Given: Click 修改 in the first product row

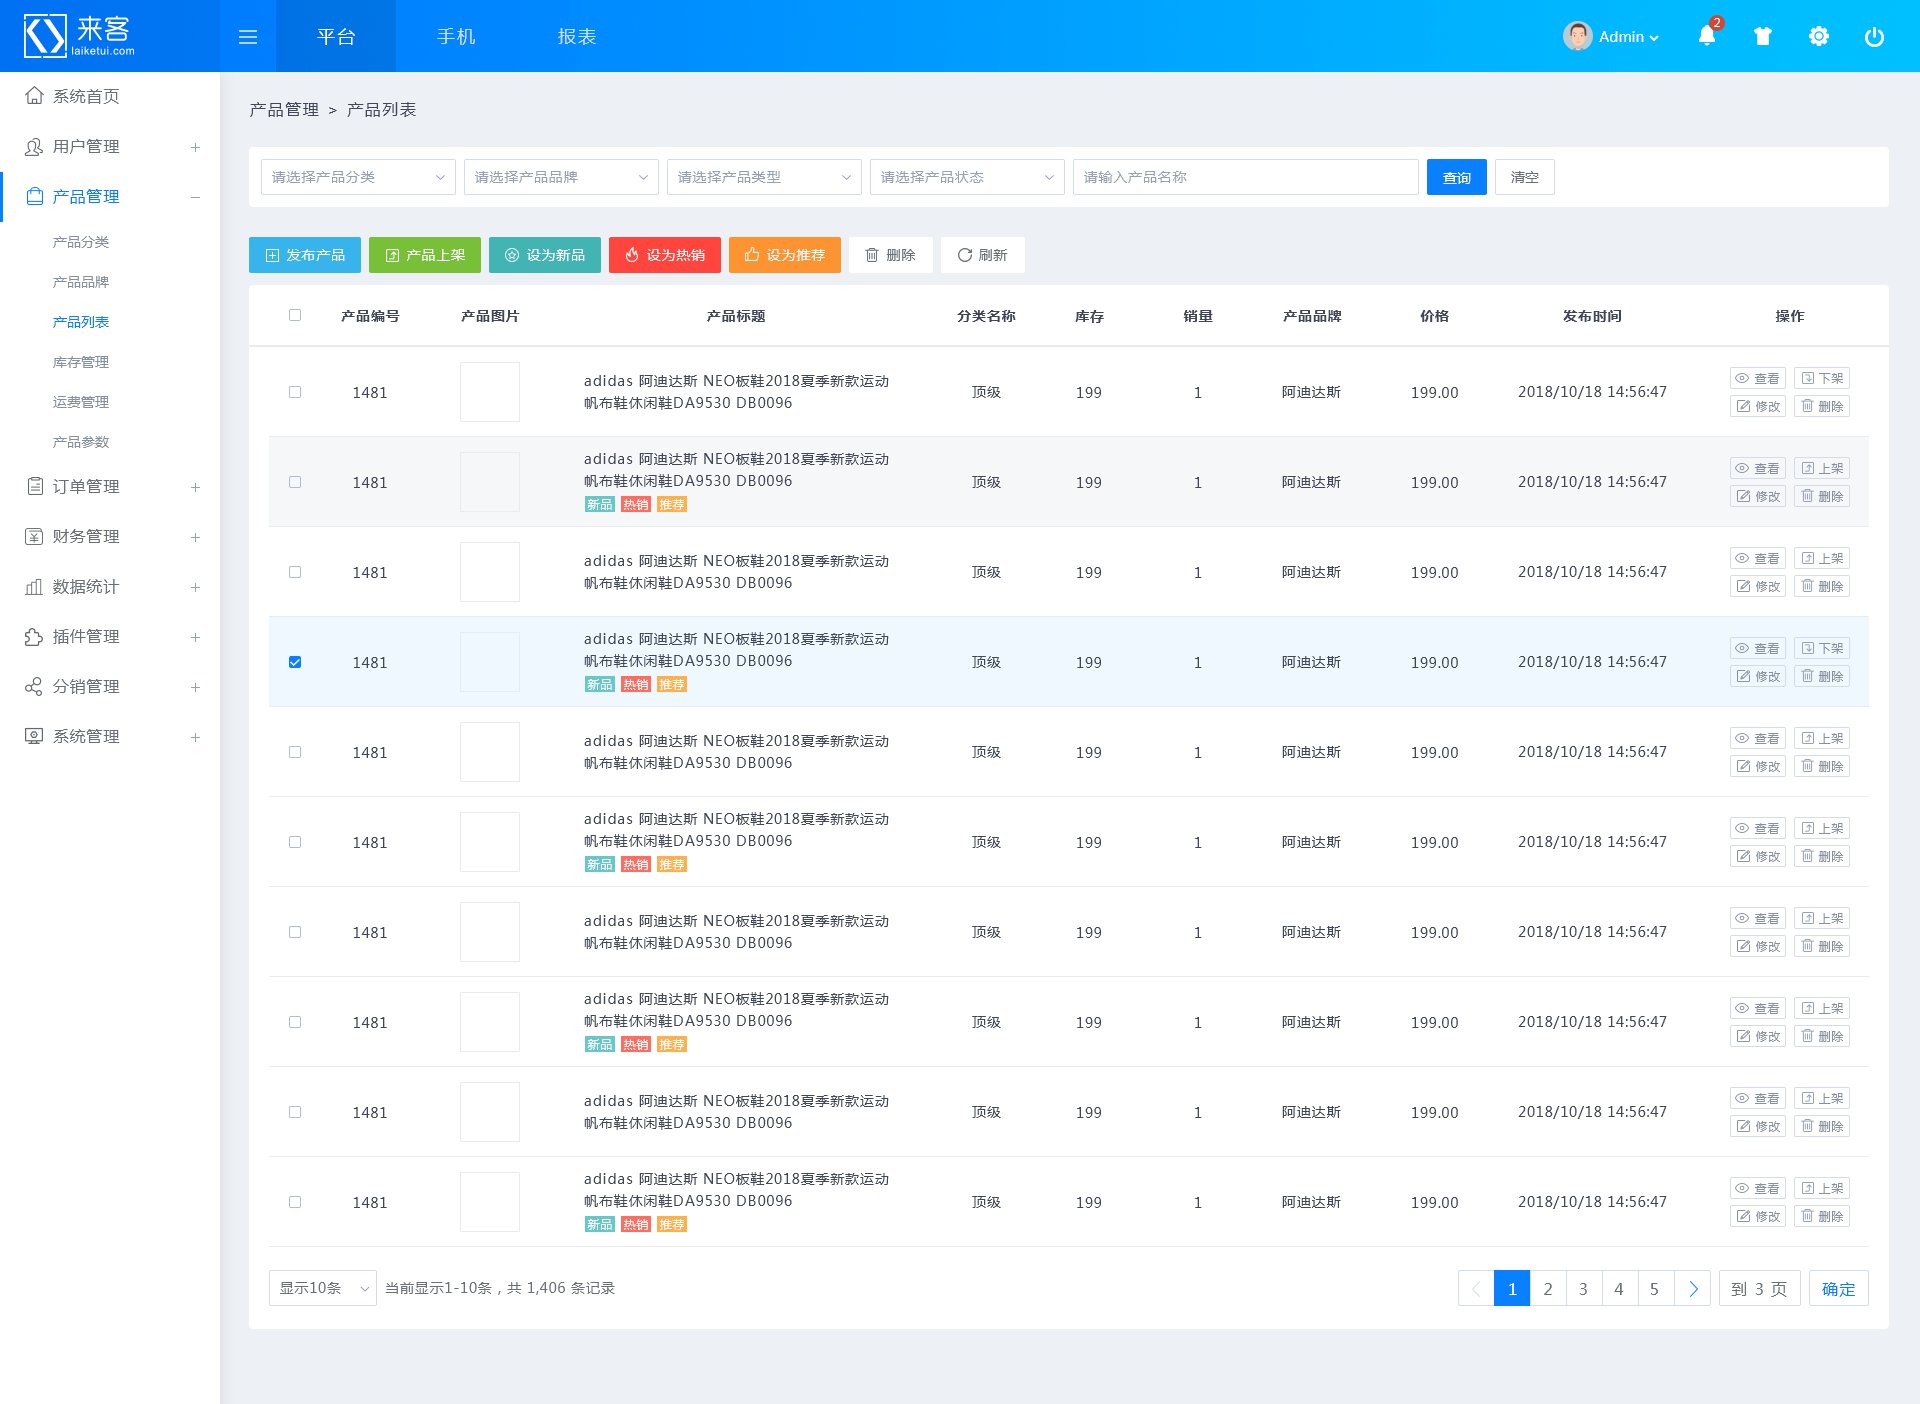Looking at the screenshot, I should point(1758,406).
